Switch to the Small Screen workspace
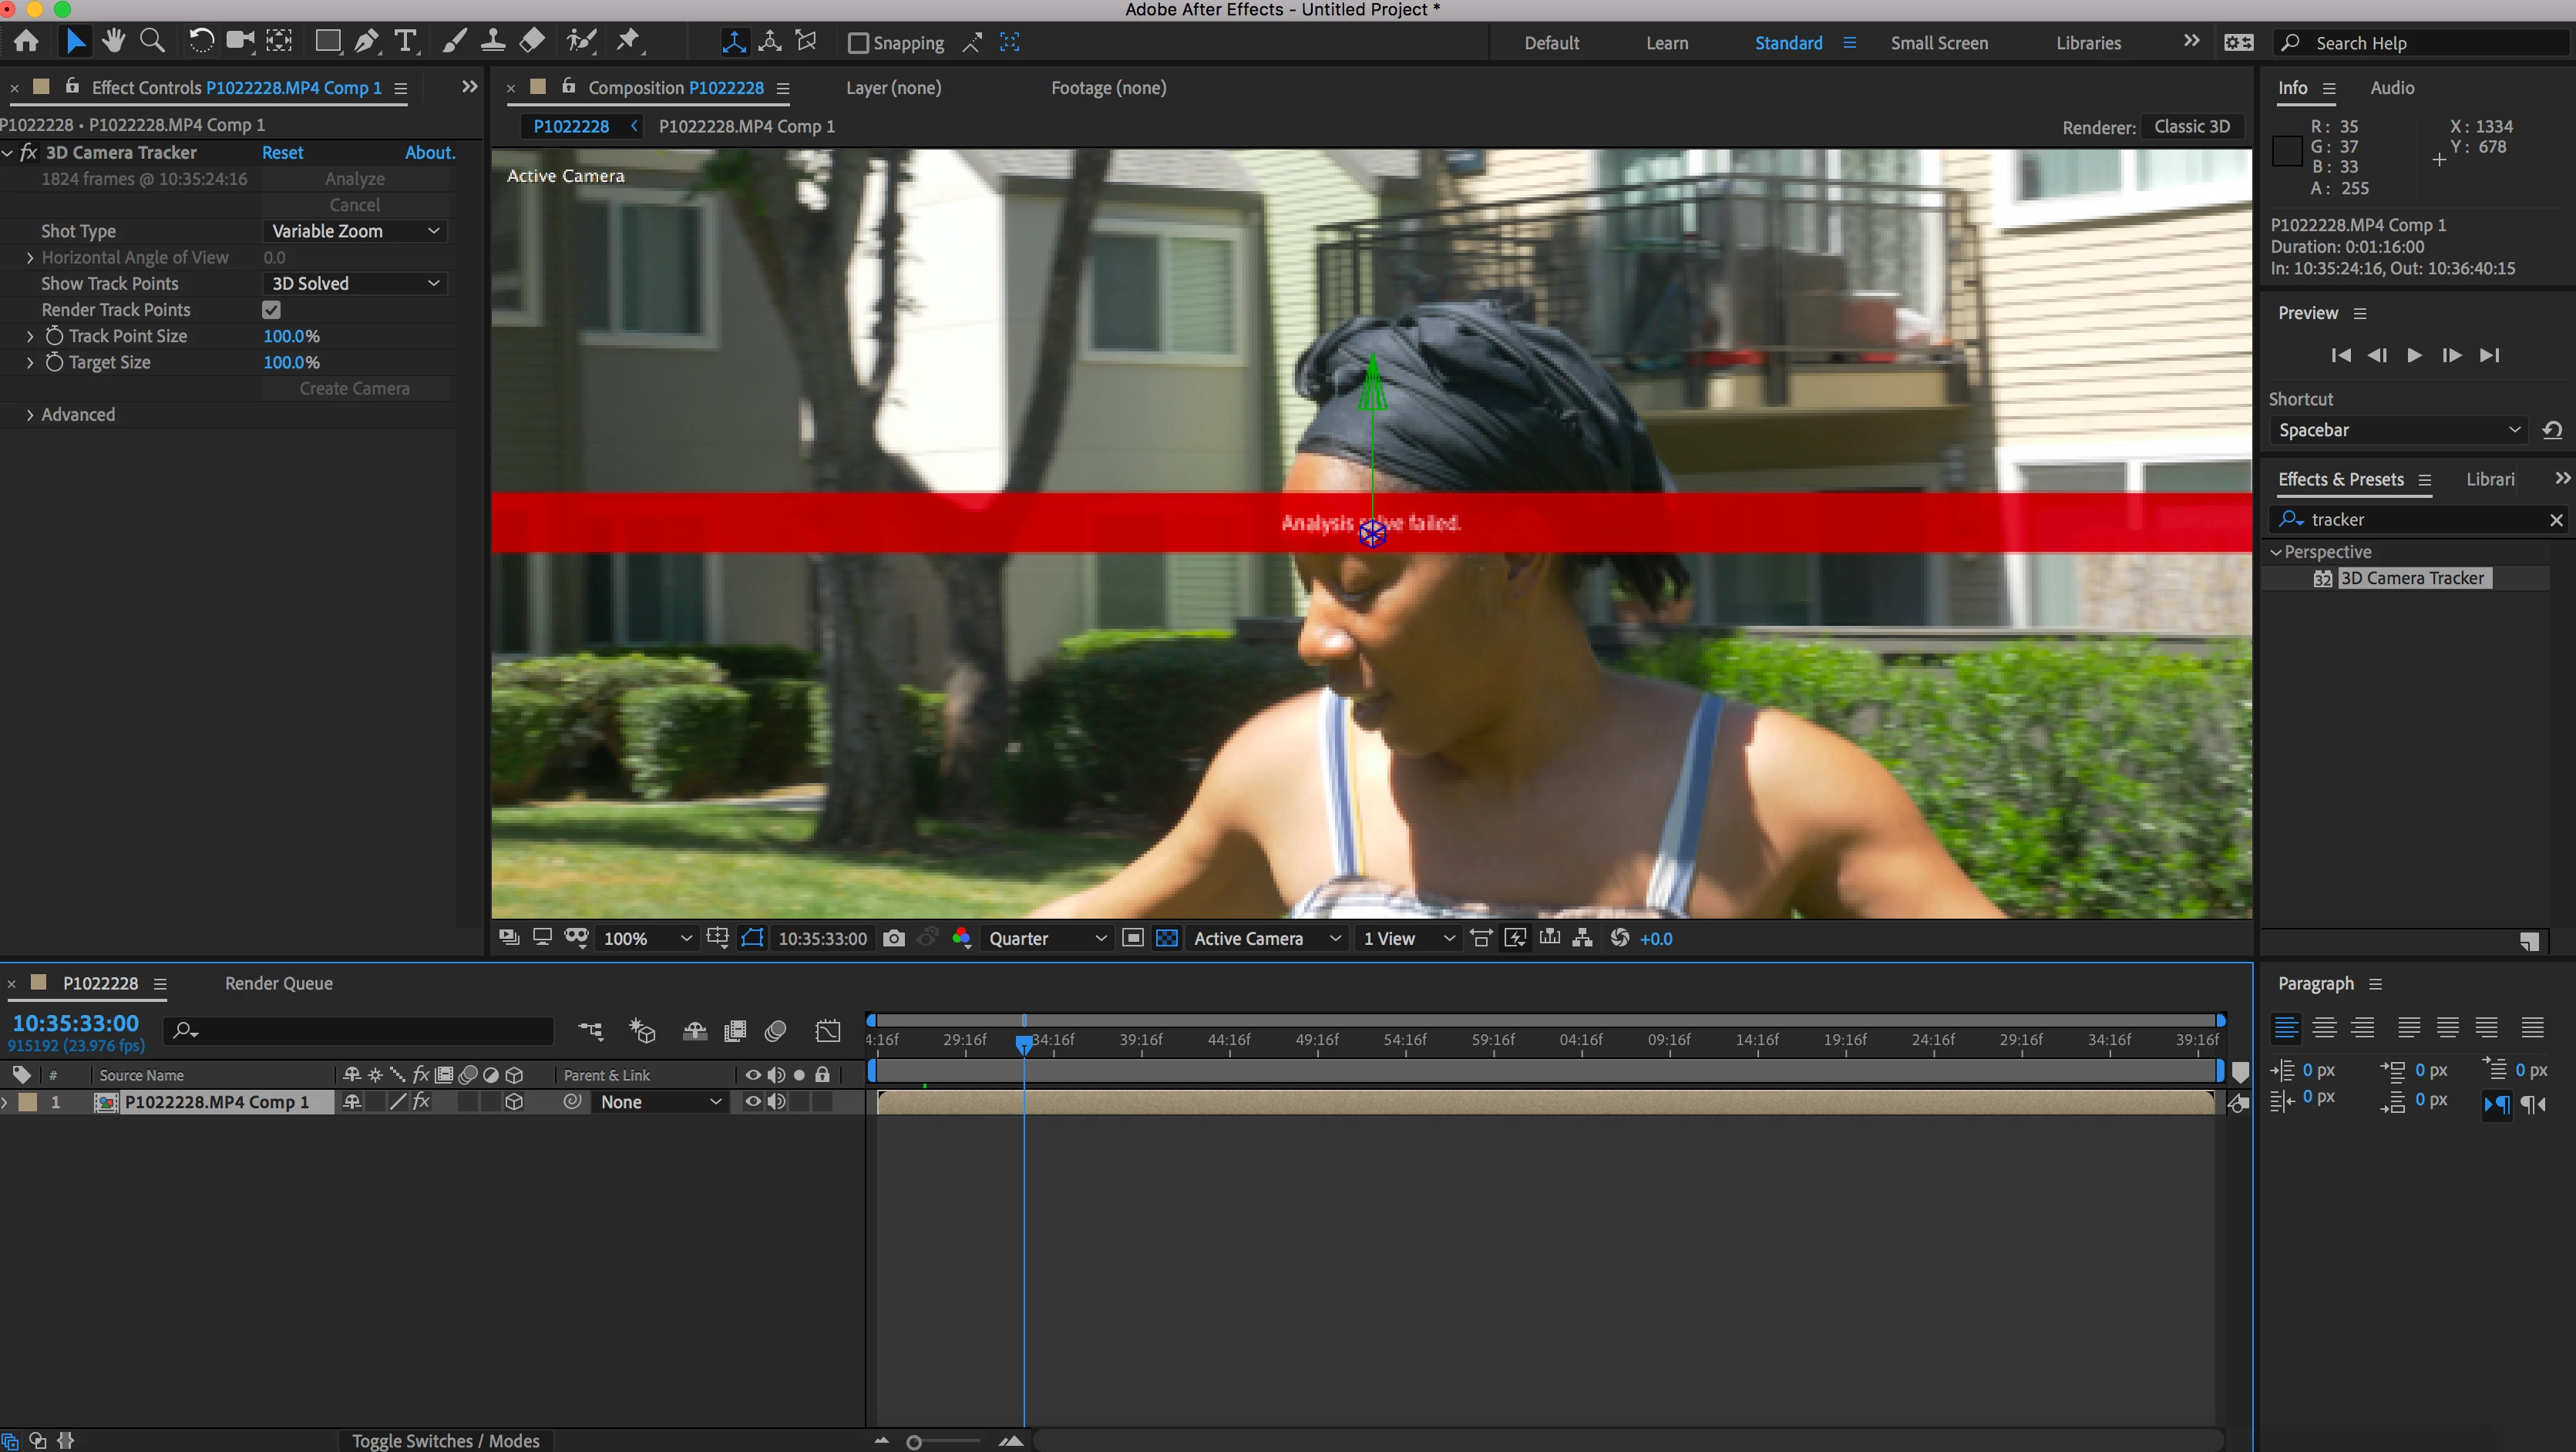Screen dimensions: 2576x1452 click(x=1938, y=43)
